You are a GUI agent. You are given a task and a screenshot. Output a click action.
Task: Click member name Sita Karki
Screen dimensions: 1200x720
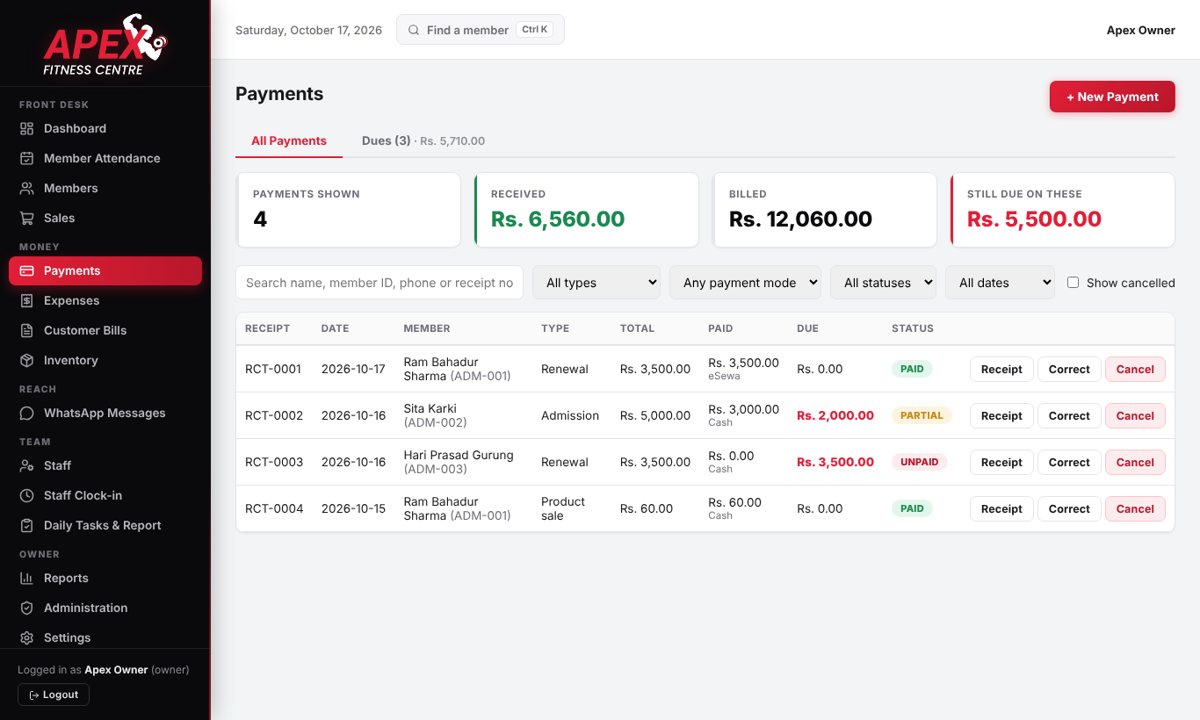point(430,408)
